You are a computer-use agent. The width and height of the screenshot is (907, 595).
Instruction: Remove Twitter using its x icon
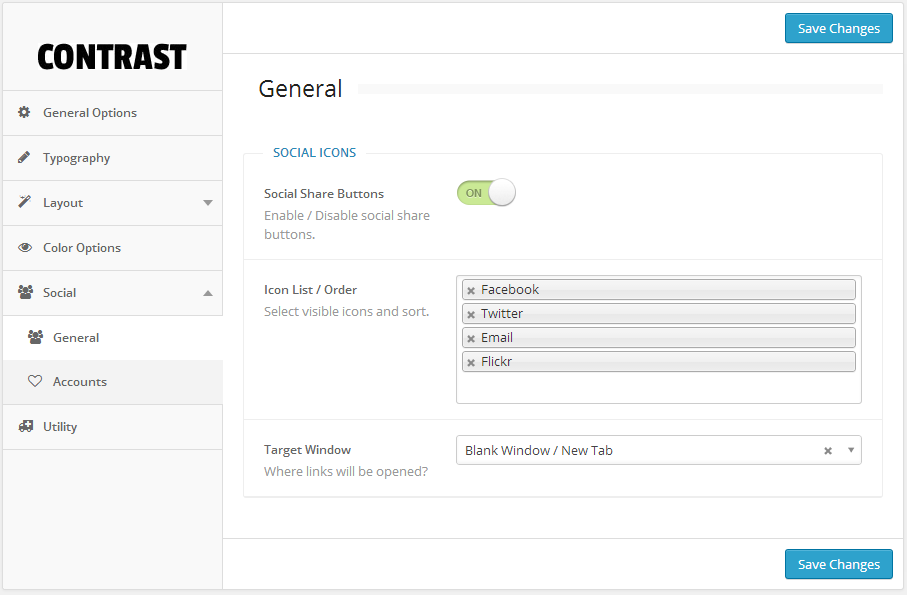click(471, 314)
